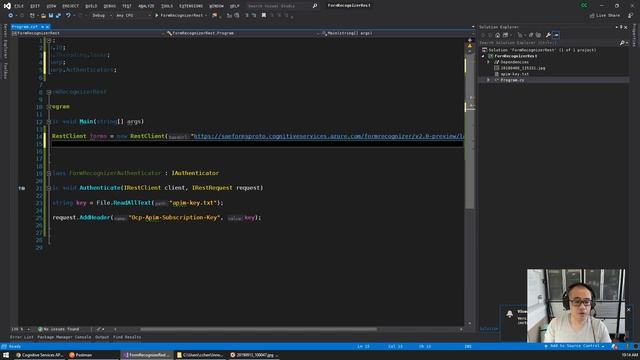Open the Any CPU platform dropdown
Image resolution: width=640 pixels, height=360 pixels.
[133, 16]
